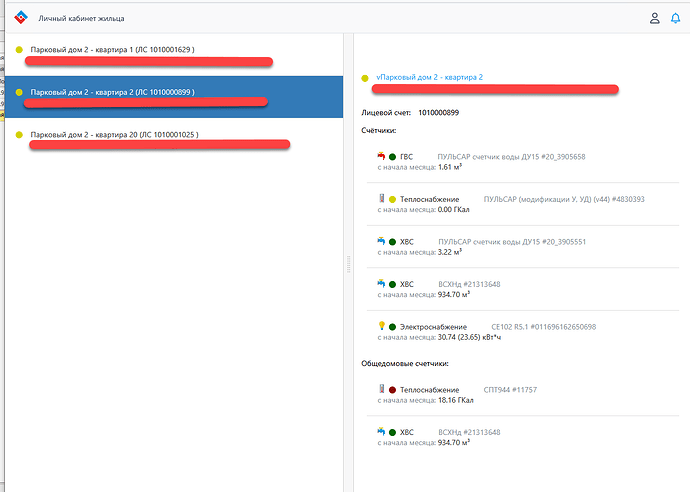Open ПУЛЬСАР (модификации У, УД) #4830393 heat meter
Image resolution: width=690 pixels, height=492 pixels.
click(562, 199)
